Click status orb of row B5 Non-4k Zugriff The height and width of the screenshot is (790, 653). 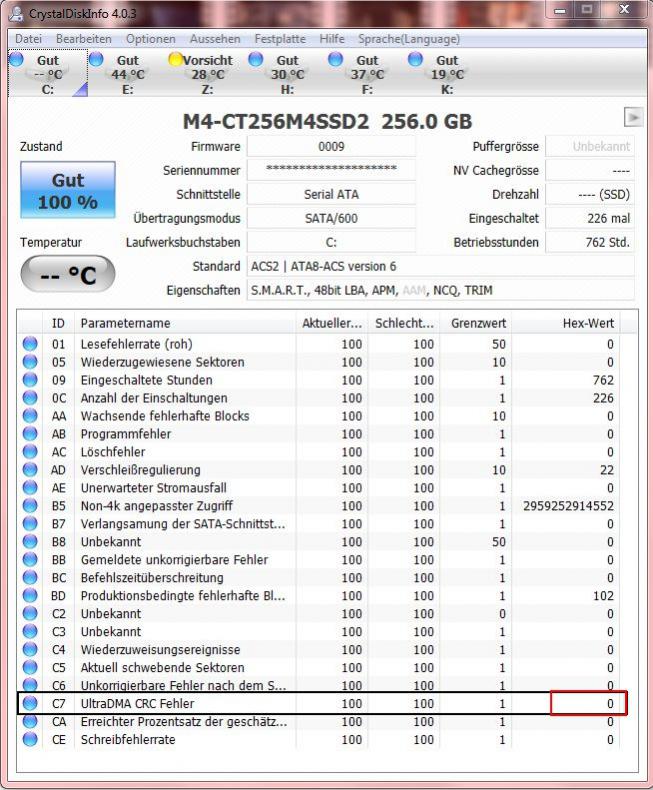click(30, 505)
